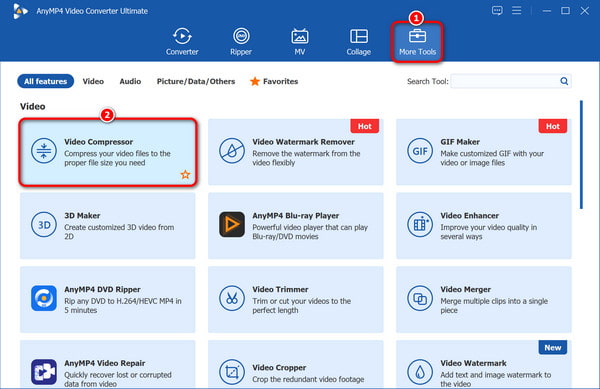This screenshot has width=600, height=389.
Task: Open the hamburger menu icon
Action: pos(517,11)
